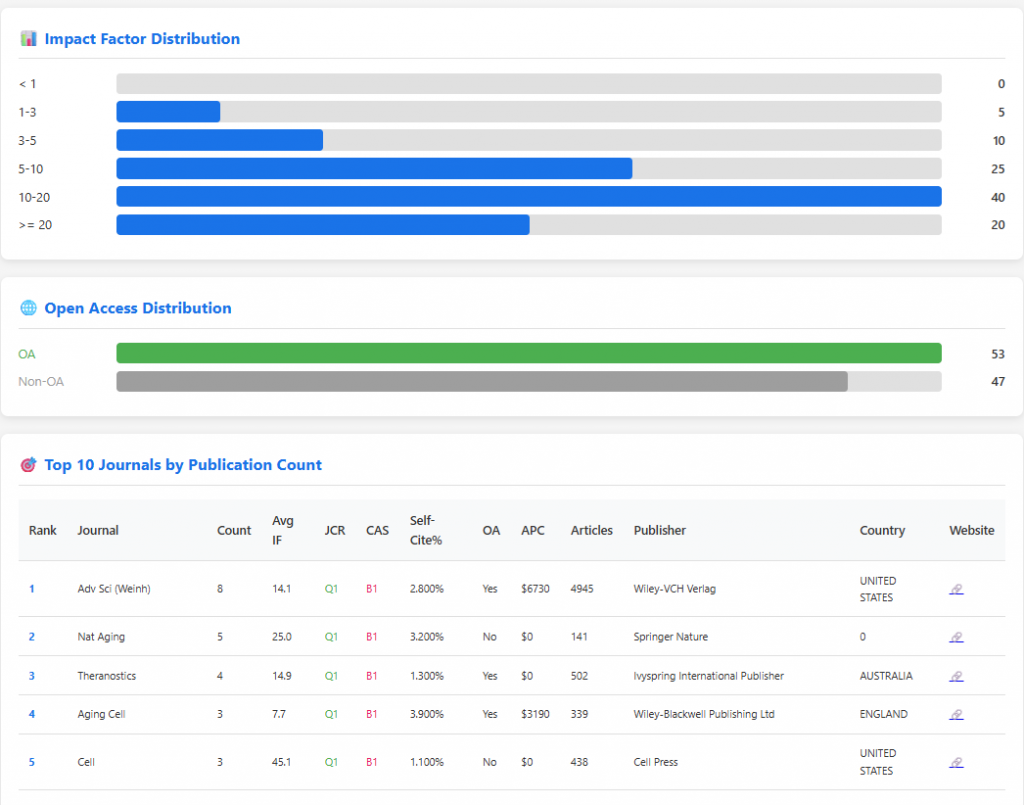Click the >= 20 impact factor bar
Viewport: 1024px width, 805px height.
click(x=323, y=225)
